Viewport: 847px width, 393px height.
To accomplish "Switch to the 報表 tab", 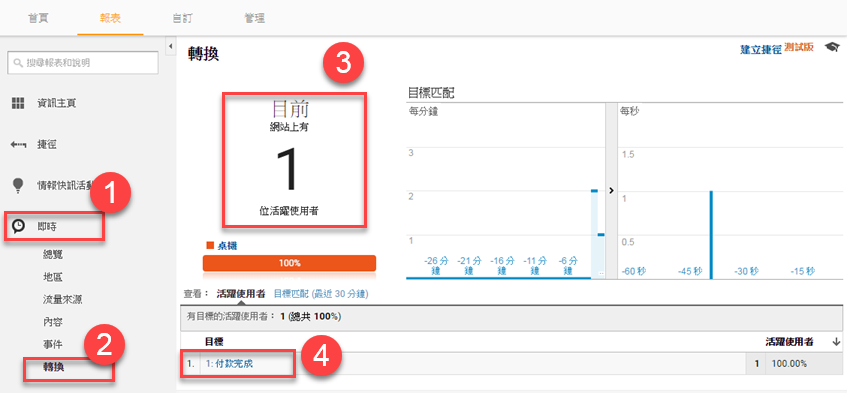I will click(110, 18).
